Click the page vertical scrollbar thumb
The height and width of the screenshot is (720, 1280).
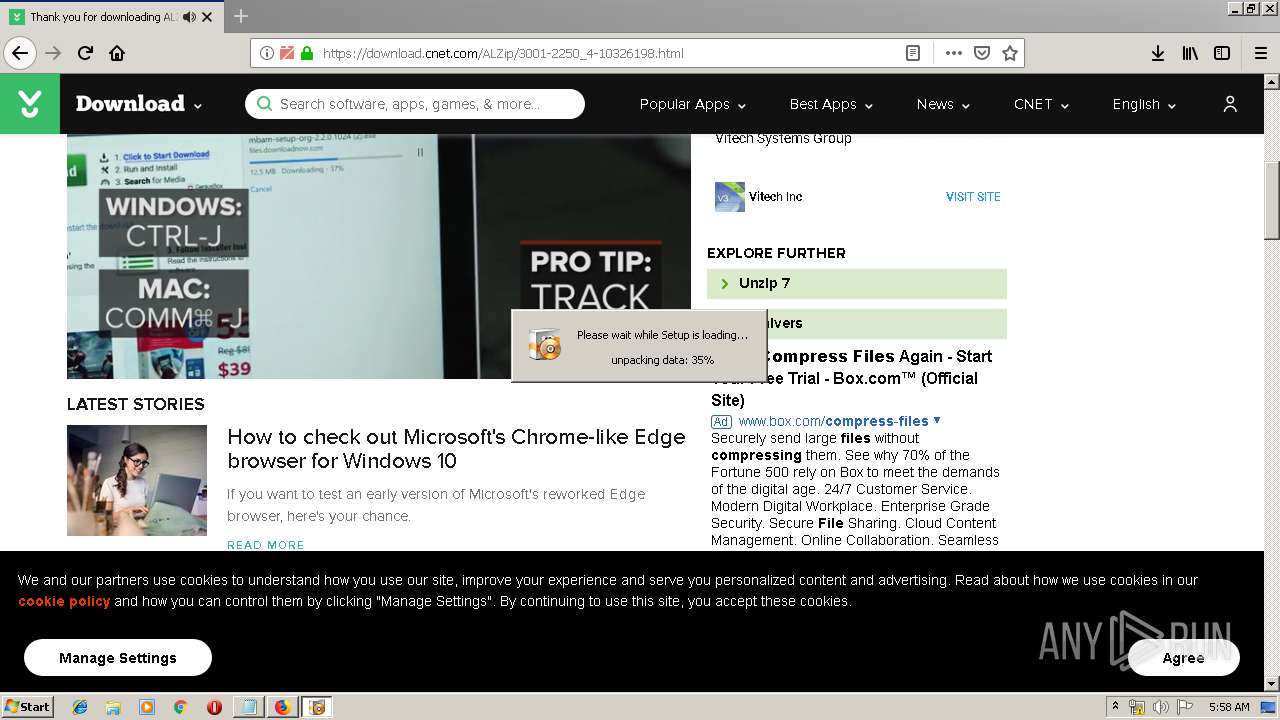tap(1271, 200)
